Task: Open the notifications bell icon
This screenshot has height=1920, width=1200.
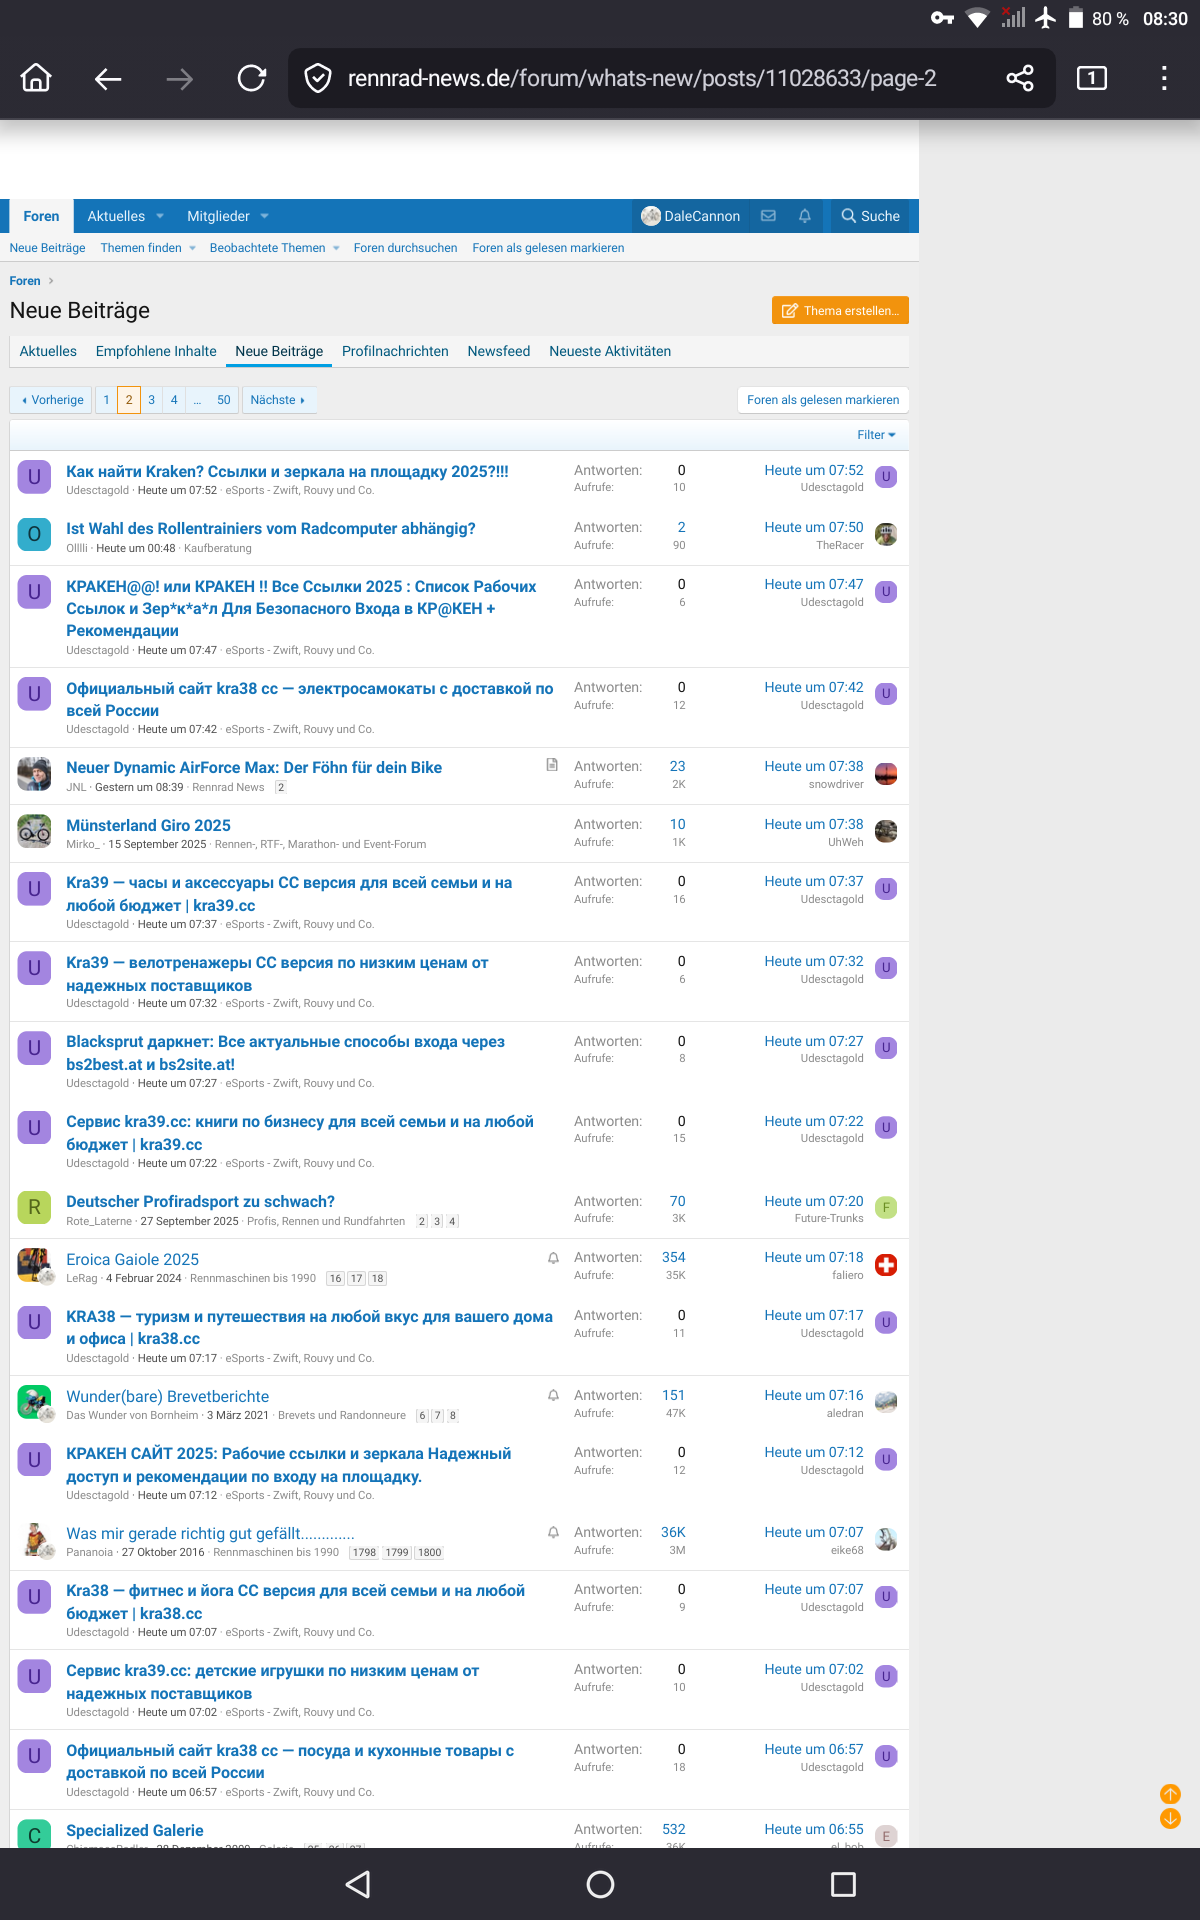Action: click(804, 216)
